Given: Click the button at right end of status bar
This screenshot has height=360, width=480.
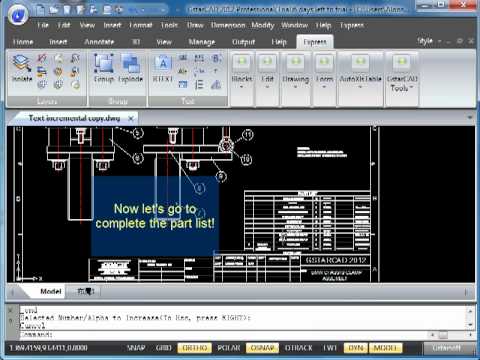Looking at the screenshot, I should 447,348.
